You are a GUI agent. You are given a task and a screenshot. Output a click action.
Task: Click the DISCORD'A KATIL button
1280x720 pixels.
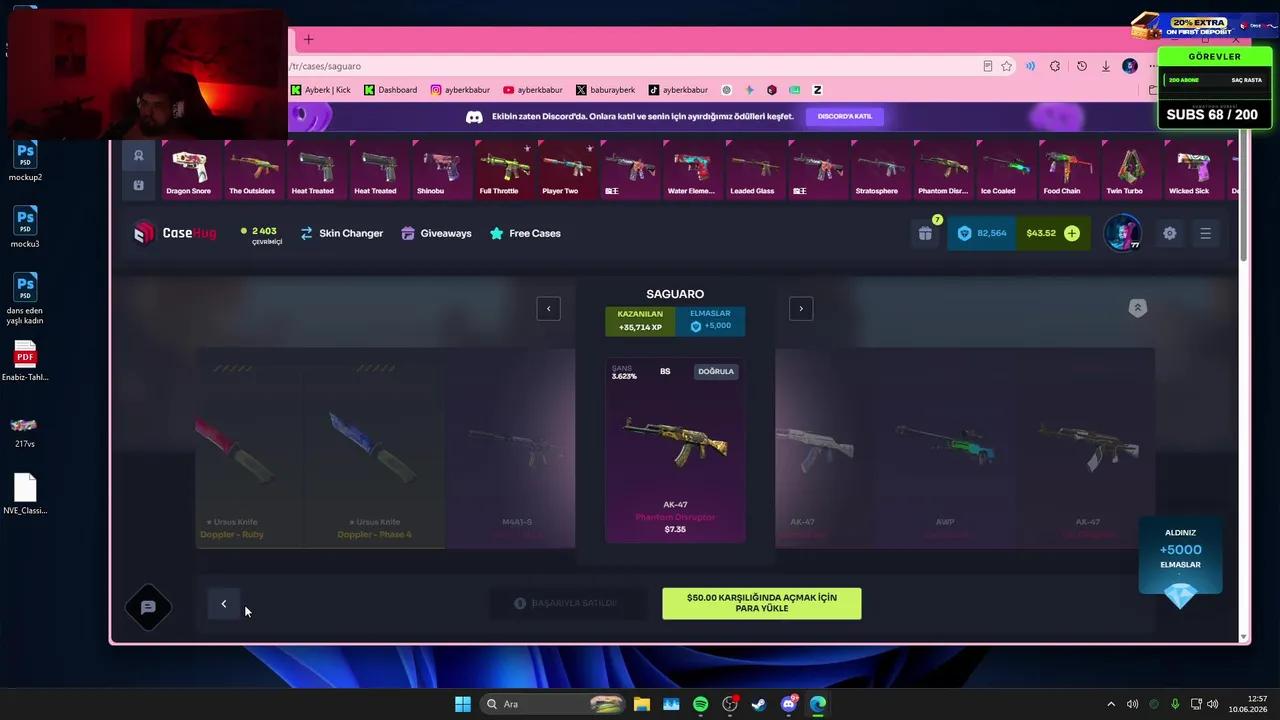pos(845,116)
